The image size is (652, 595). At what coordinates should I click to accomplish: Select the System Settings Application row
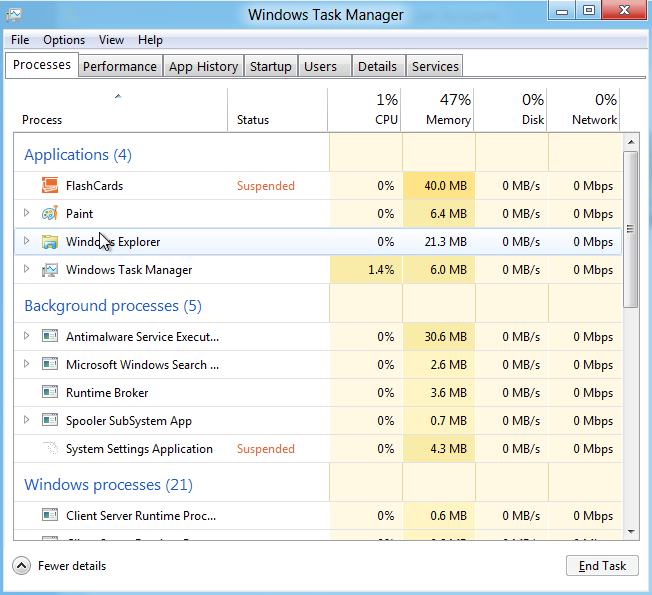click(318, 449)
